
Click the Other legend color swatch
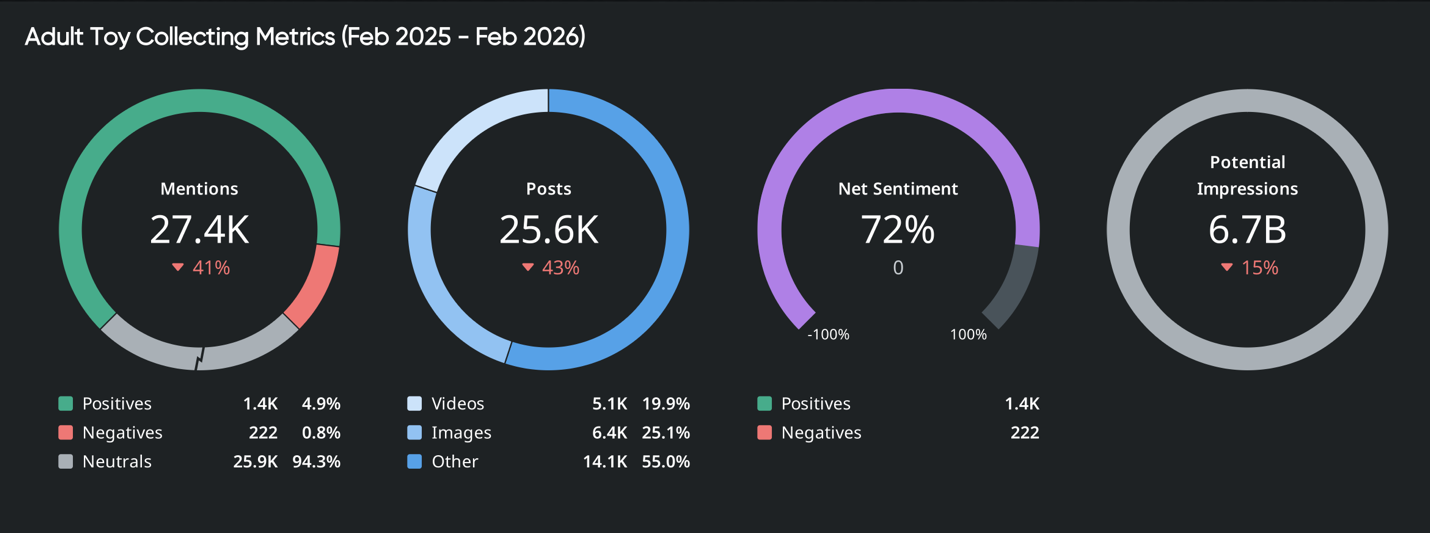[415, 462]
